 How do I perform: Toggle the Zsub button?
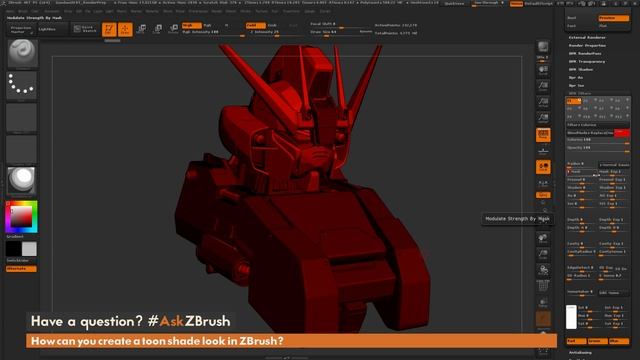(x=272, y=25)
